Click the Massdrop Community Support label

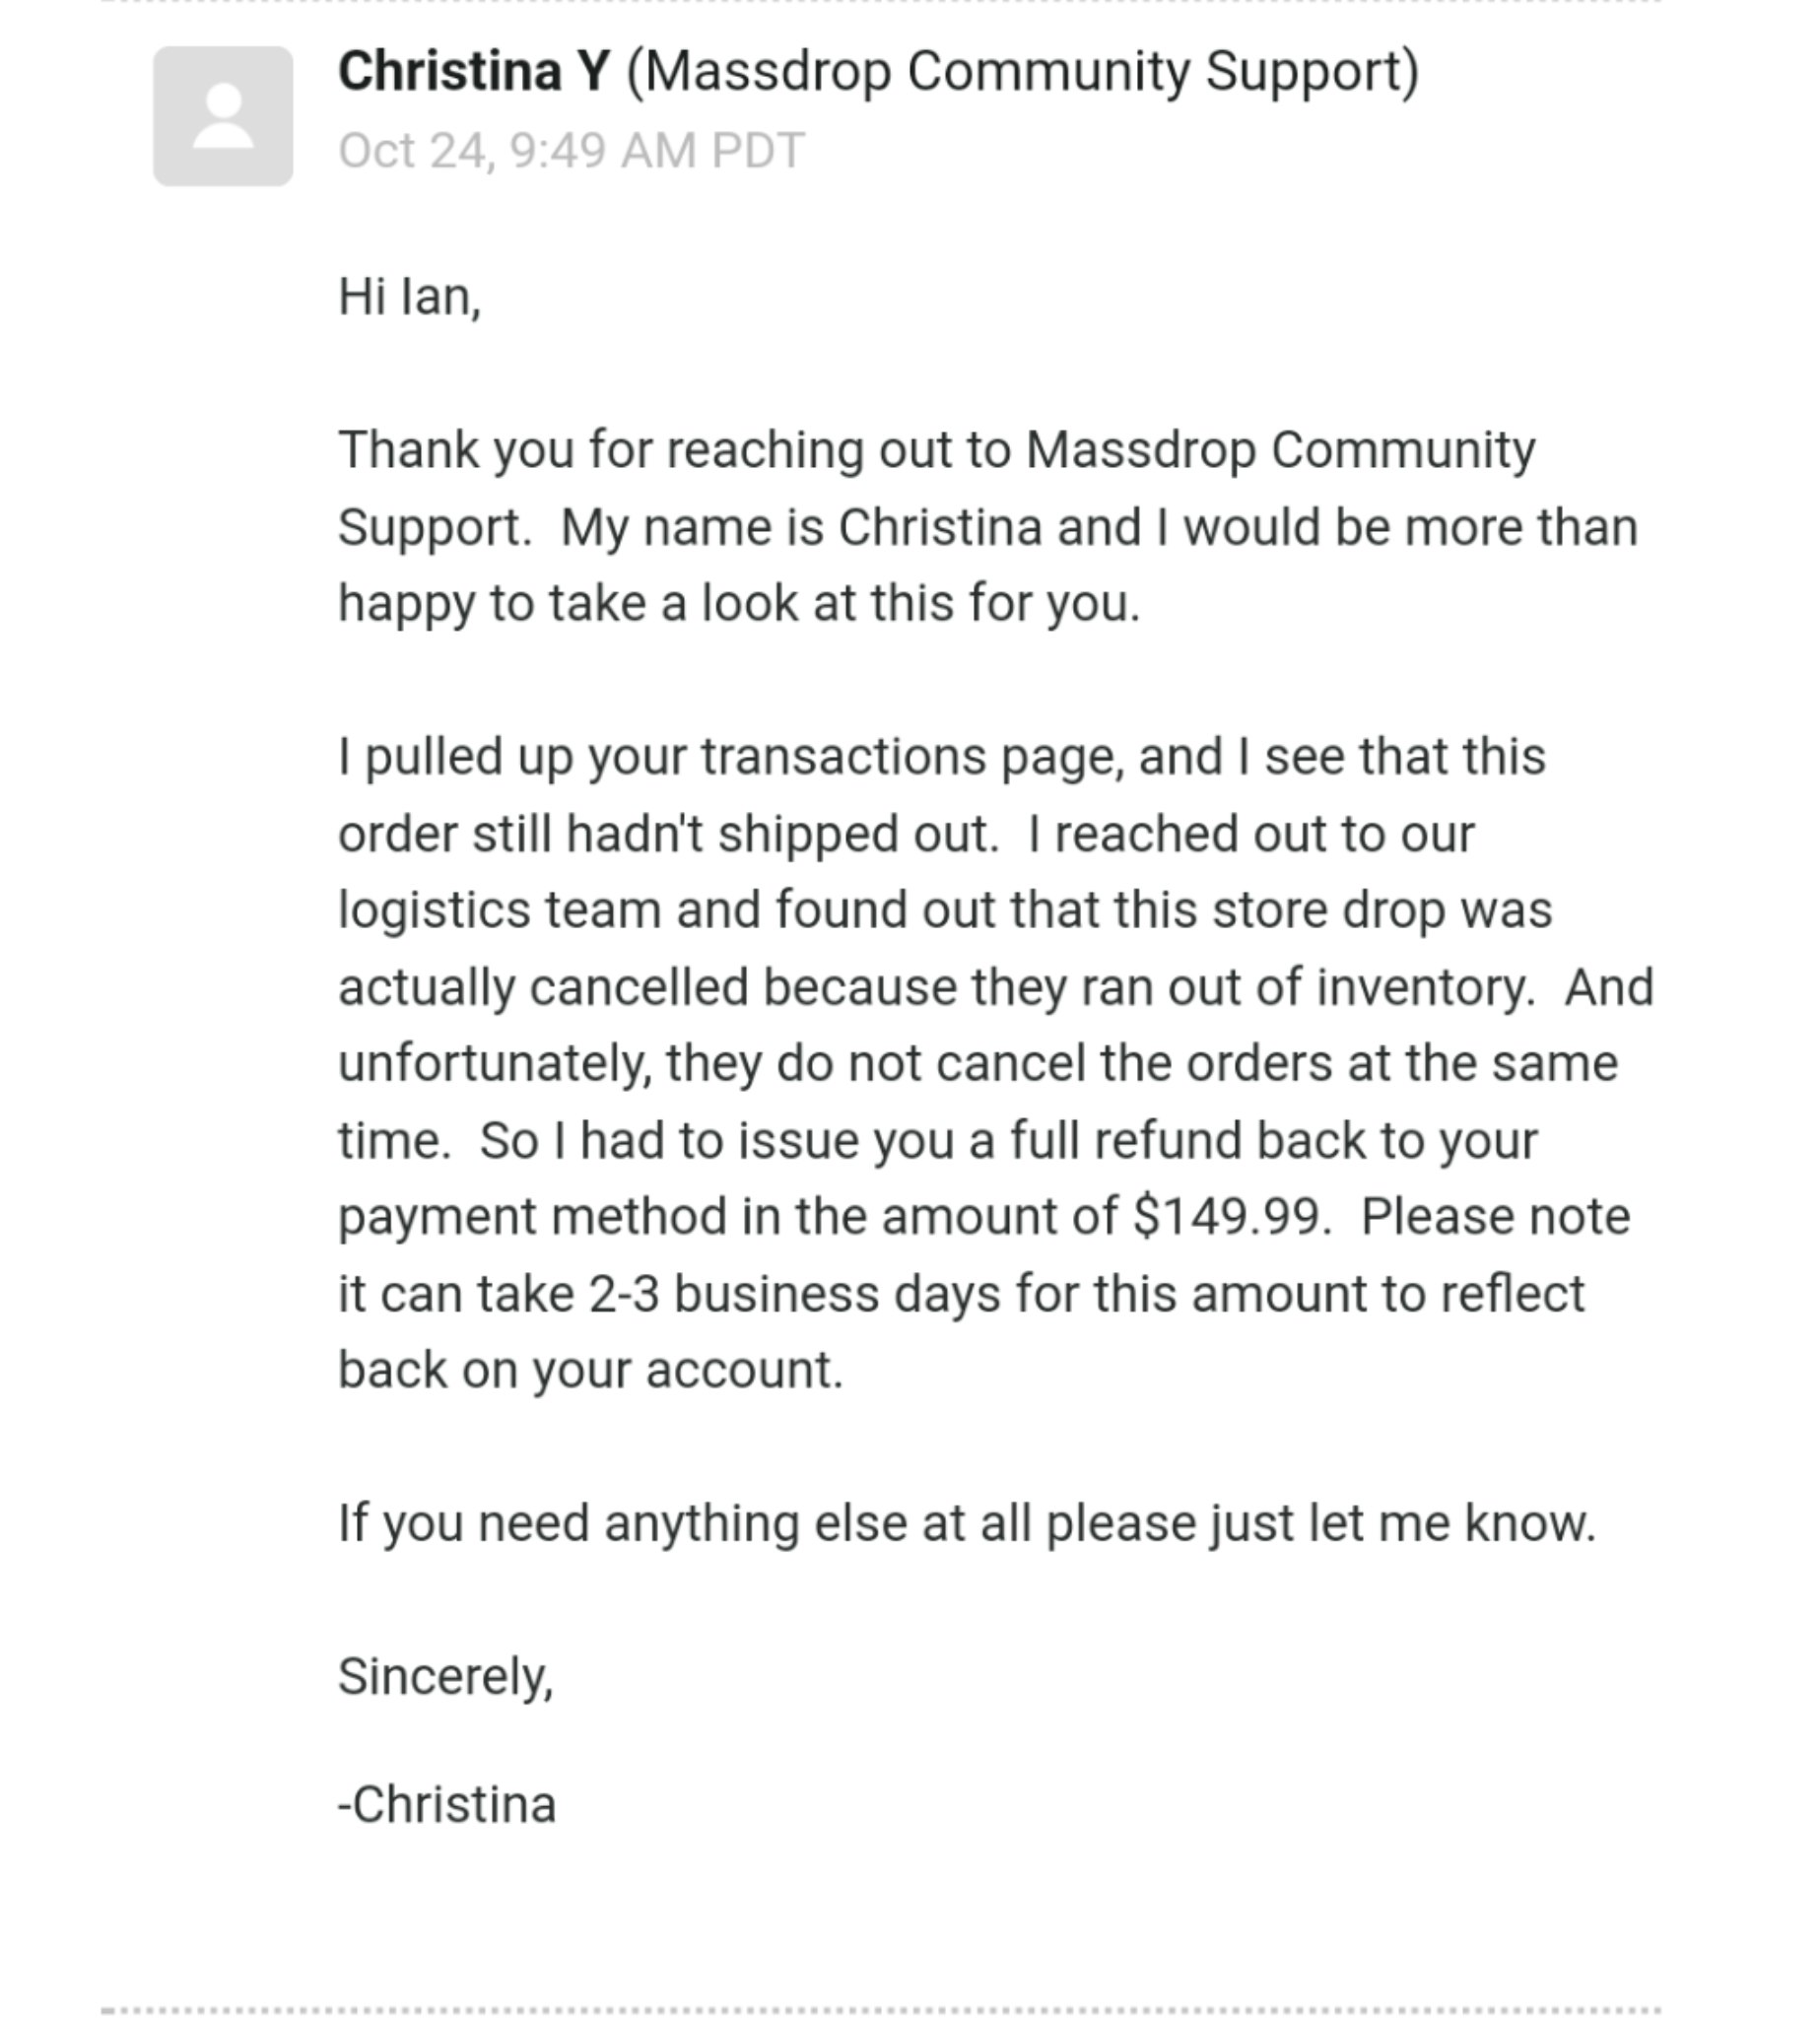click(x=1021, y=72)
